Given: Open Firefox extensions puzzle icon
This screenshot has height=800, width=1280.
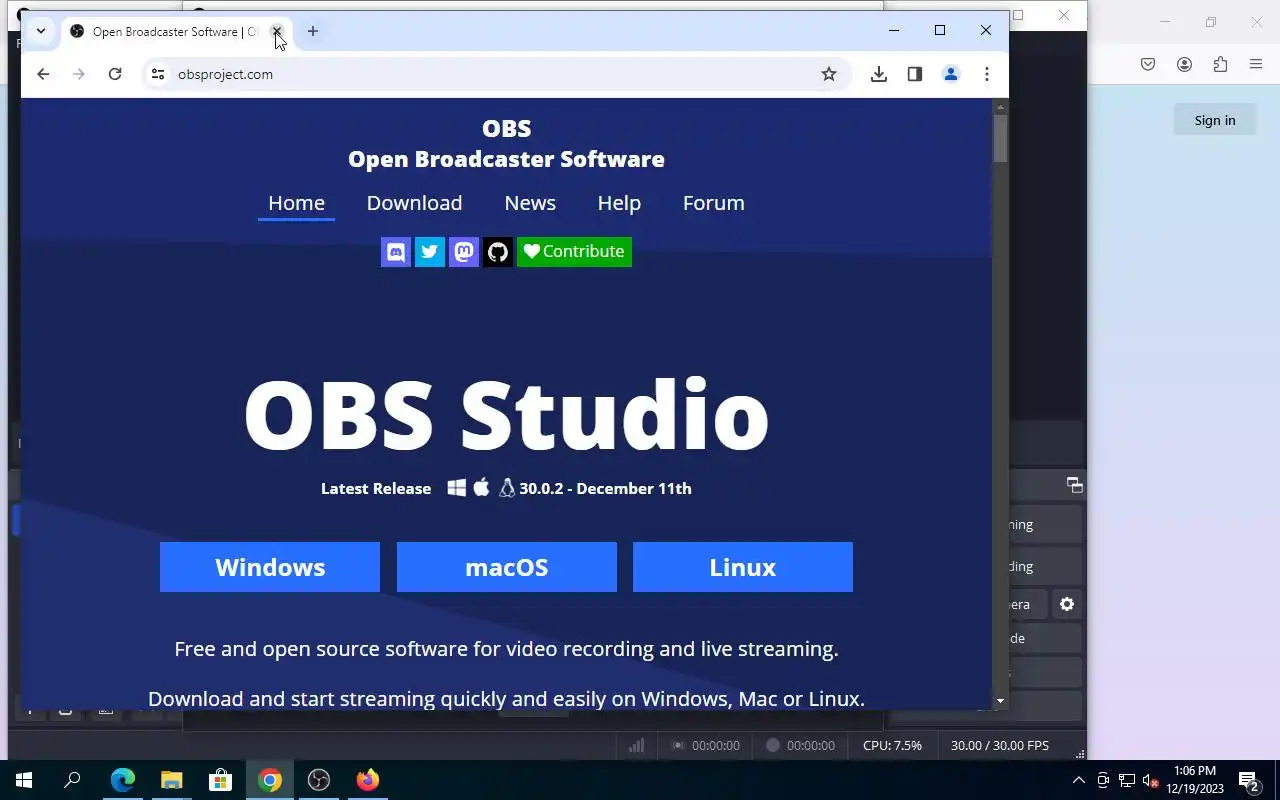Looking at the screenshot, I should (1220, 64).
